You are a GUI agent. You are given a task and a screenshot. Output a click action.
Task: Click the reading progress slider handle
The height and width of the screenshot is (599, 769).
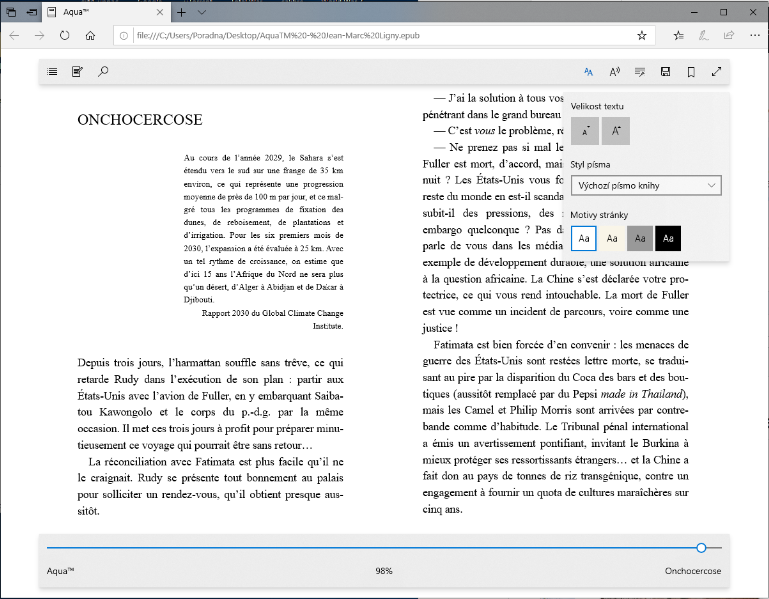(x=701, y=547)
